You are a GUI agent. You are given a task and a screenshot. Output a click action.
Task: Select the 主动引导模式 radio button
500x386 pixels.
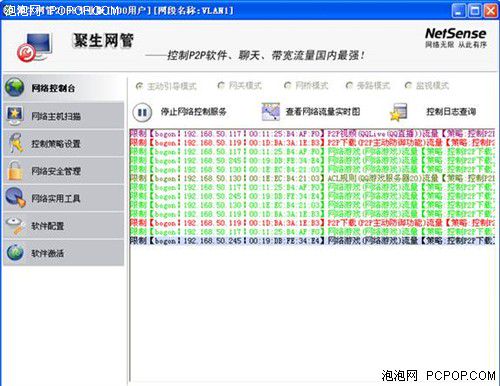point(139,86)
